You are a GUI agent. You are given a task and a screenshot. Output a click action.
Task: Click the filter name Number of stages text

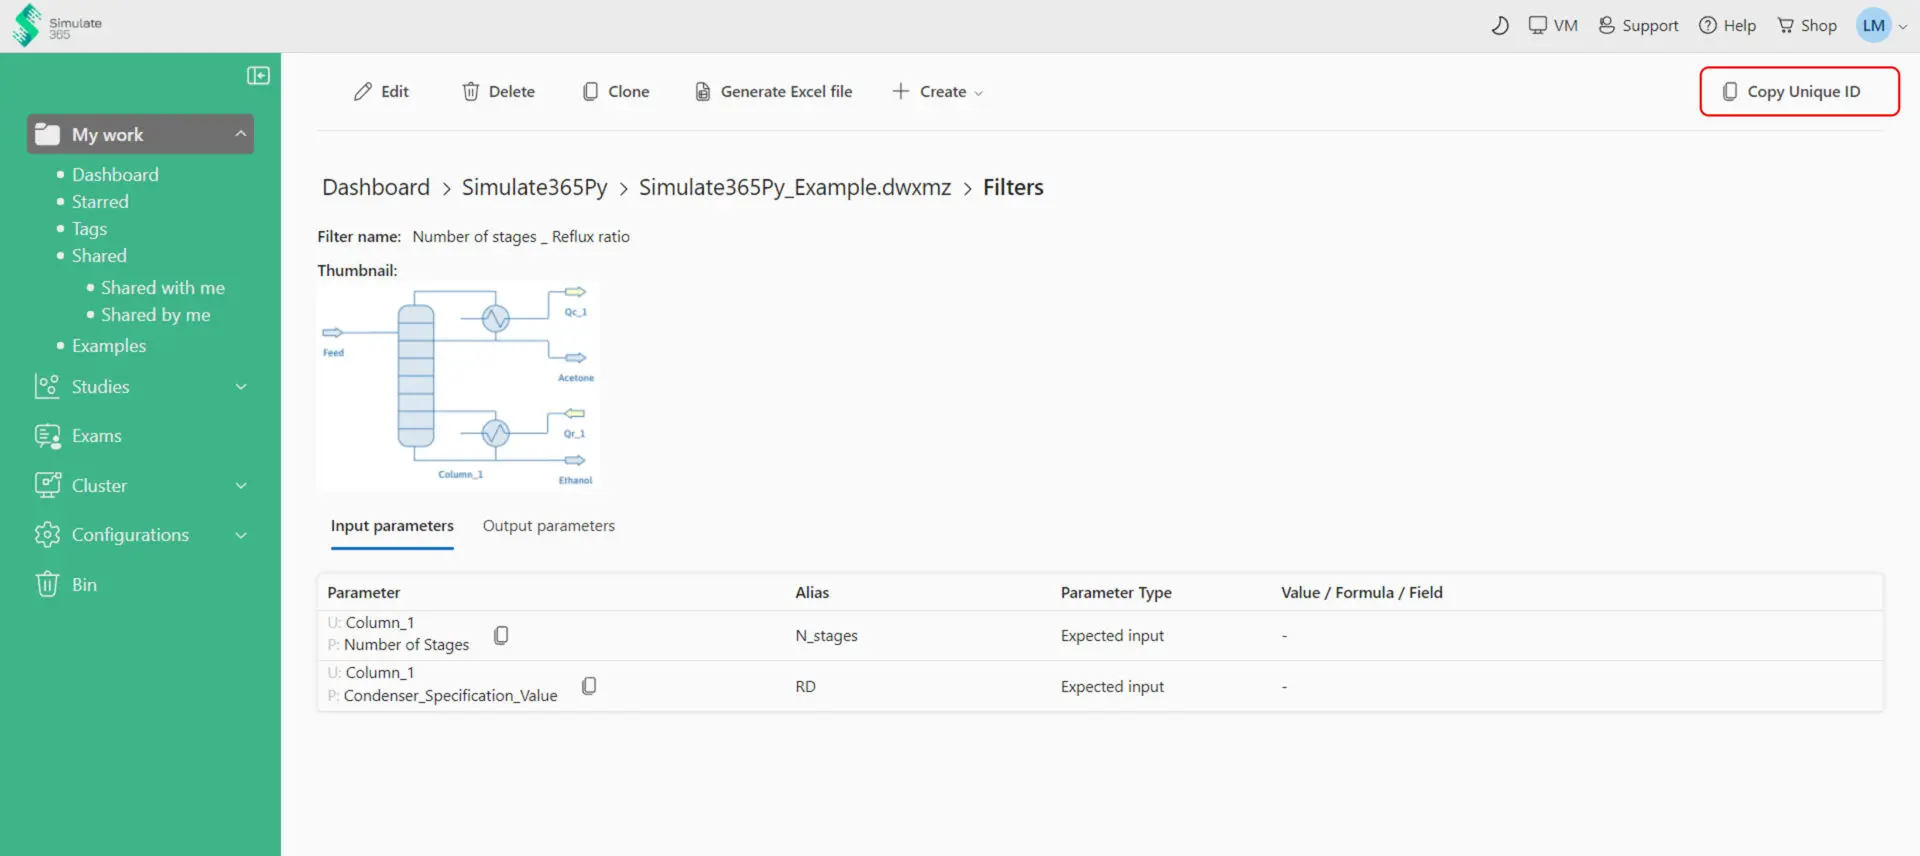coord(521,237)
